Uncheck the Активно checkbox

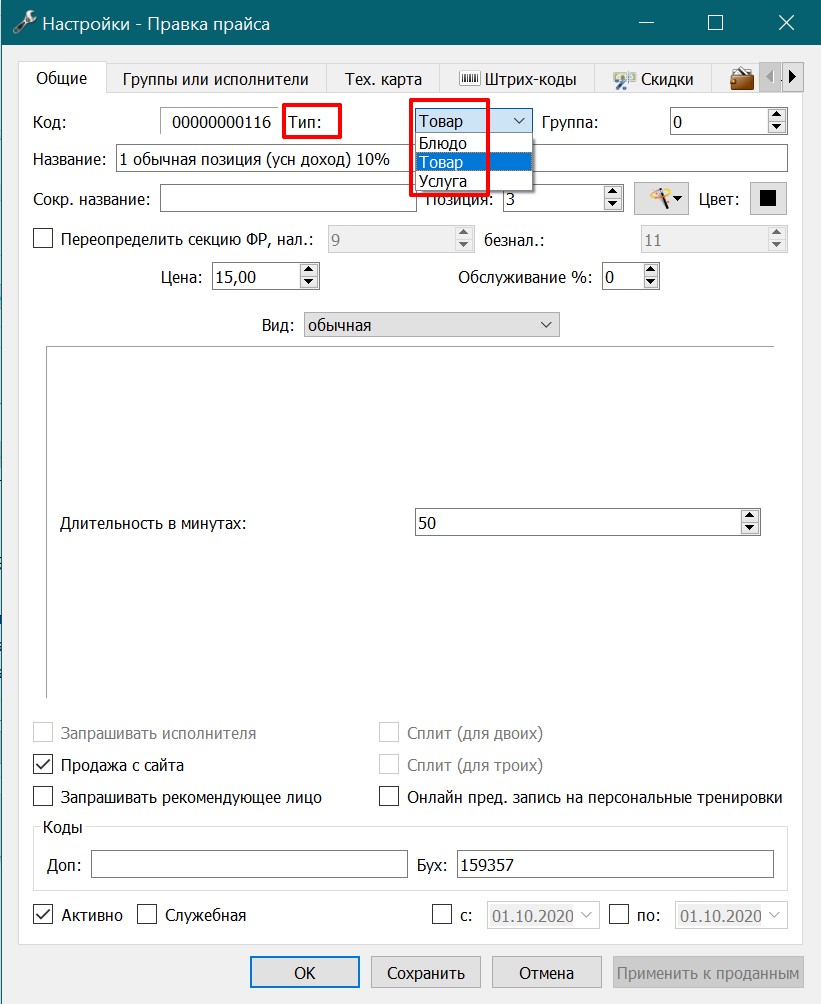[x=43, y=914]
